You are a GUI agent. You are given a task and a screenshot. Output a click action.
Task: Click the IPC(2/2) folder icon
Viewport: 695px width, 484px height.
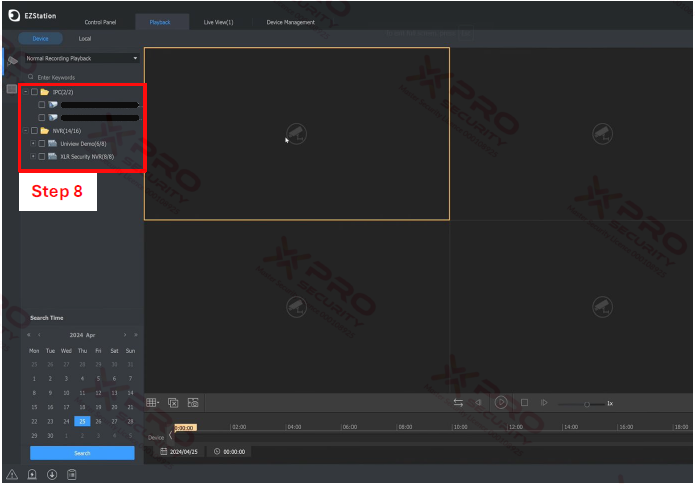45,92
